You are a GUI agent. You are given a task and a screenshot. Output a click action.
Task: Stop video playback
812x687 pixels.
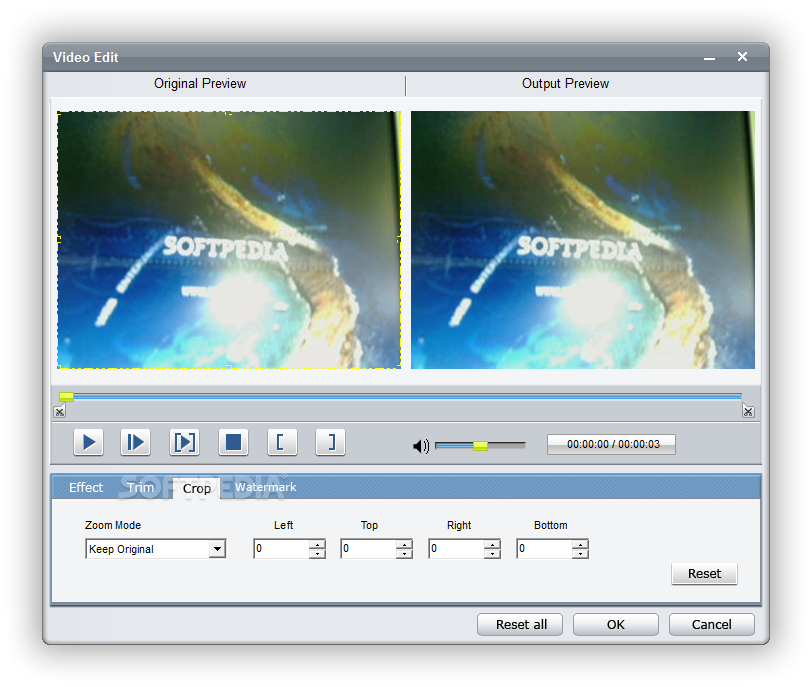(234, 443)
